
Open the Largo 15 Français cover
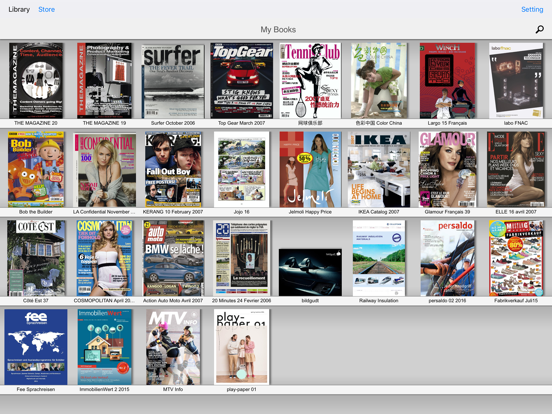(447, 81)
